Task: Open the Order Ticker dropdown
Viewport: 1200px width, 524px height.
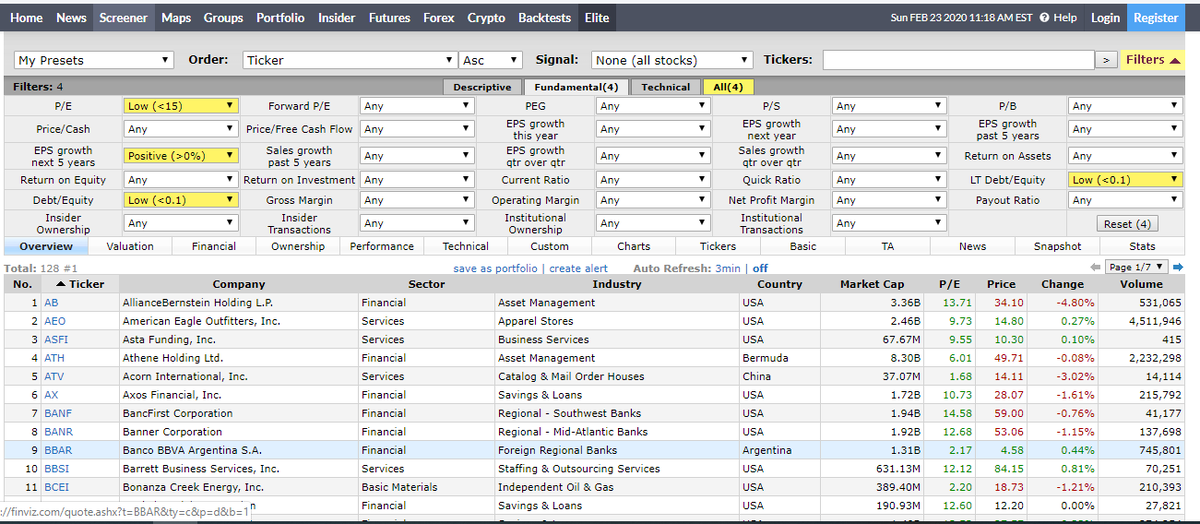Action: click(350, 60)
